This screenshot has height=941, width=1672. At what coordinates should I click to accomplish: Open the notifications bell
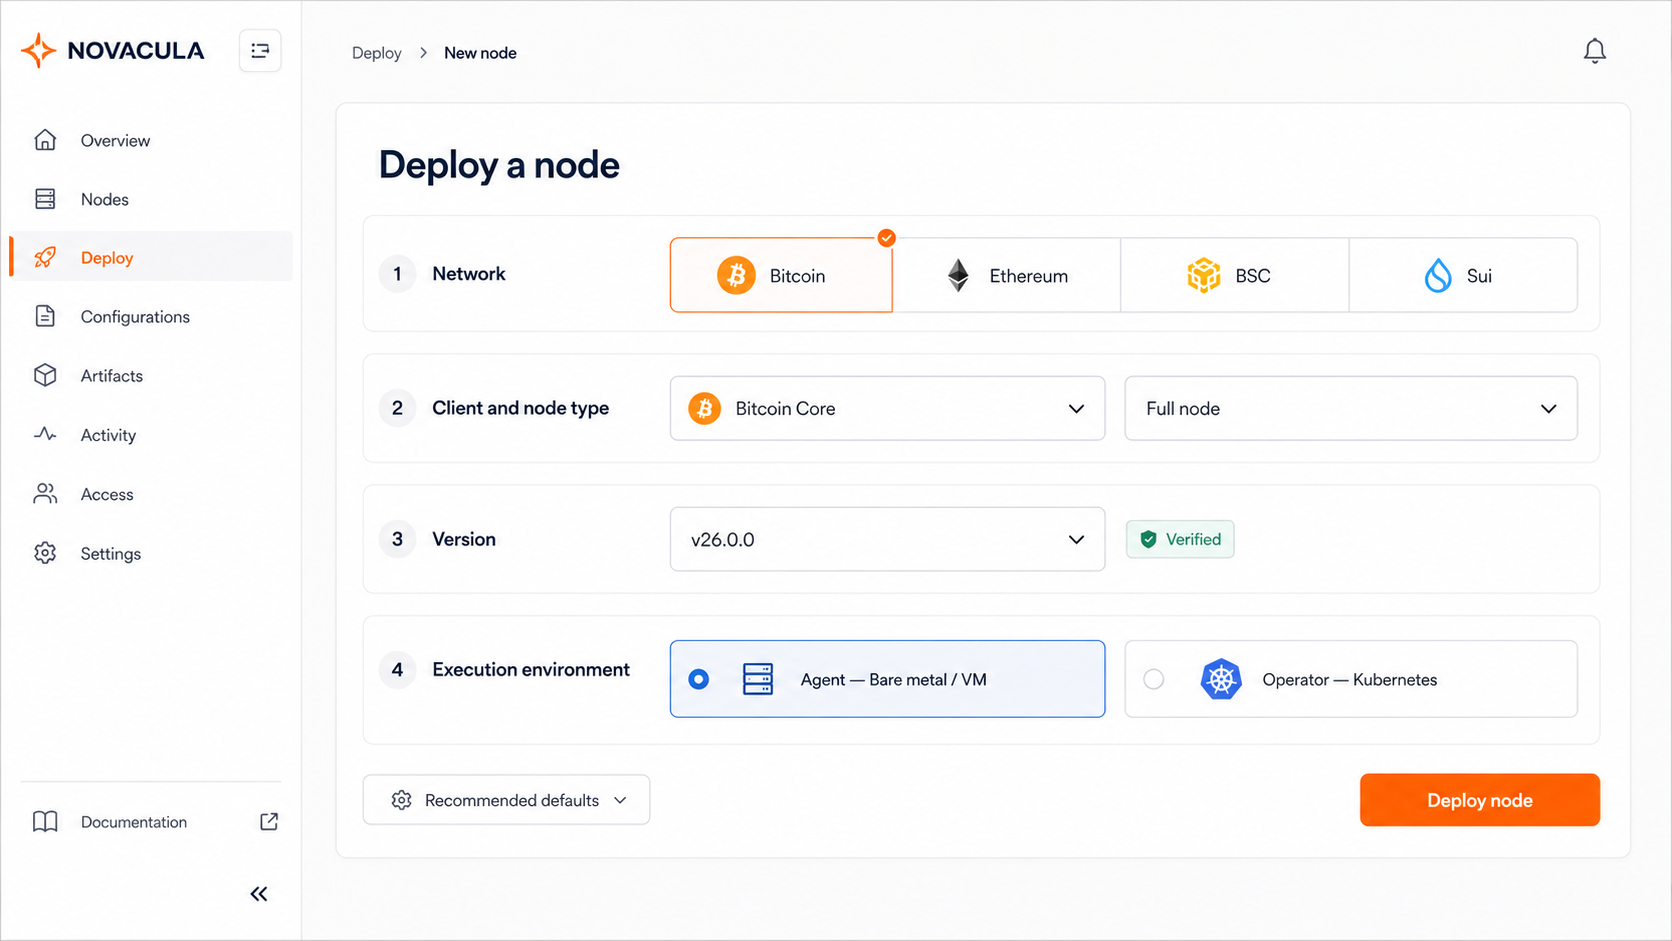(x=1595, y=51)
